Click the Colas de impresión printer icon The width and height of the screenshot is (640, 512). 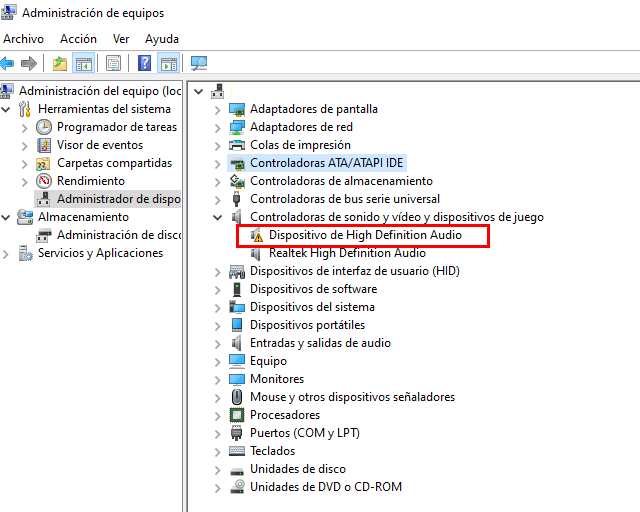click(x=237, y=145)
